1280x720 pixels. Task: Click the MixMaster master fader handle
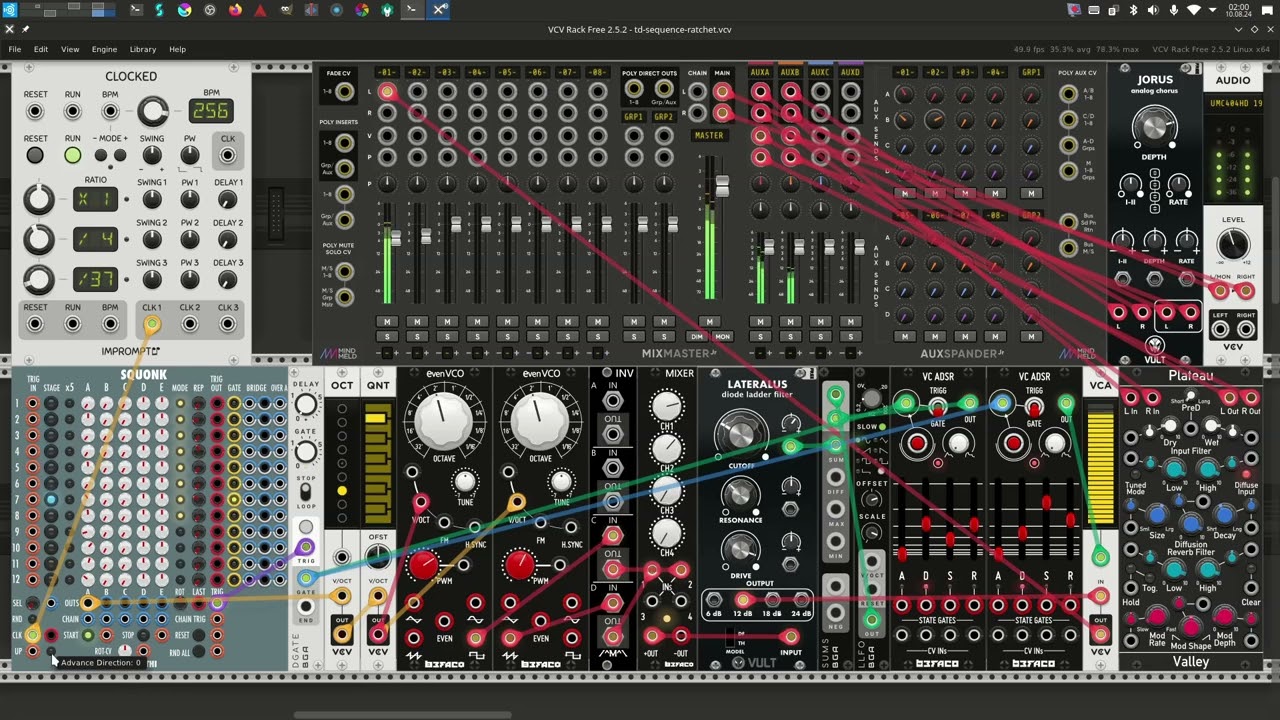pos(722,186)
